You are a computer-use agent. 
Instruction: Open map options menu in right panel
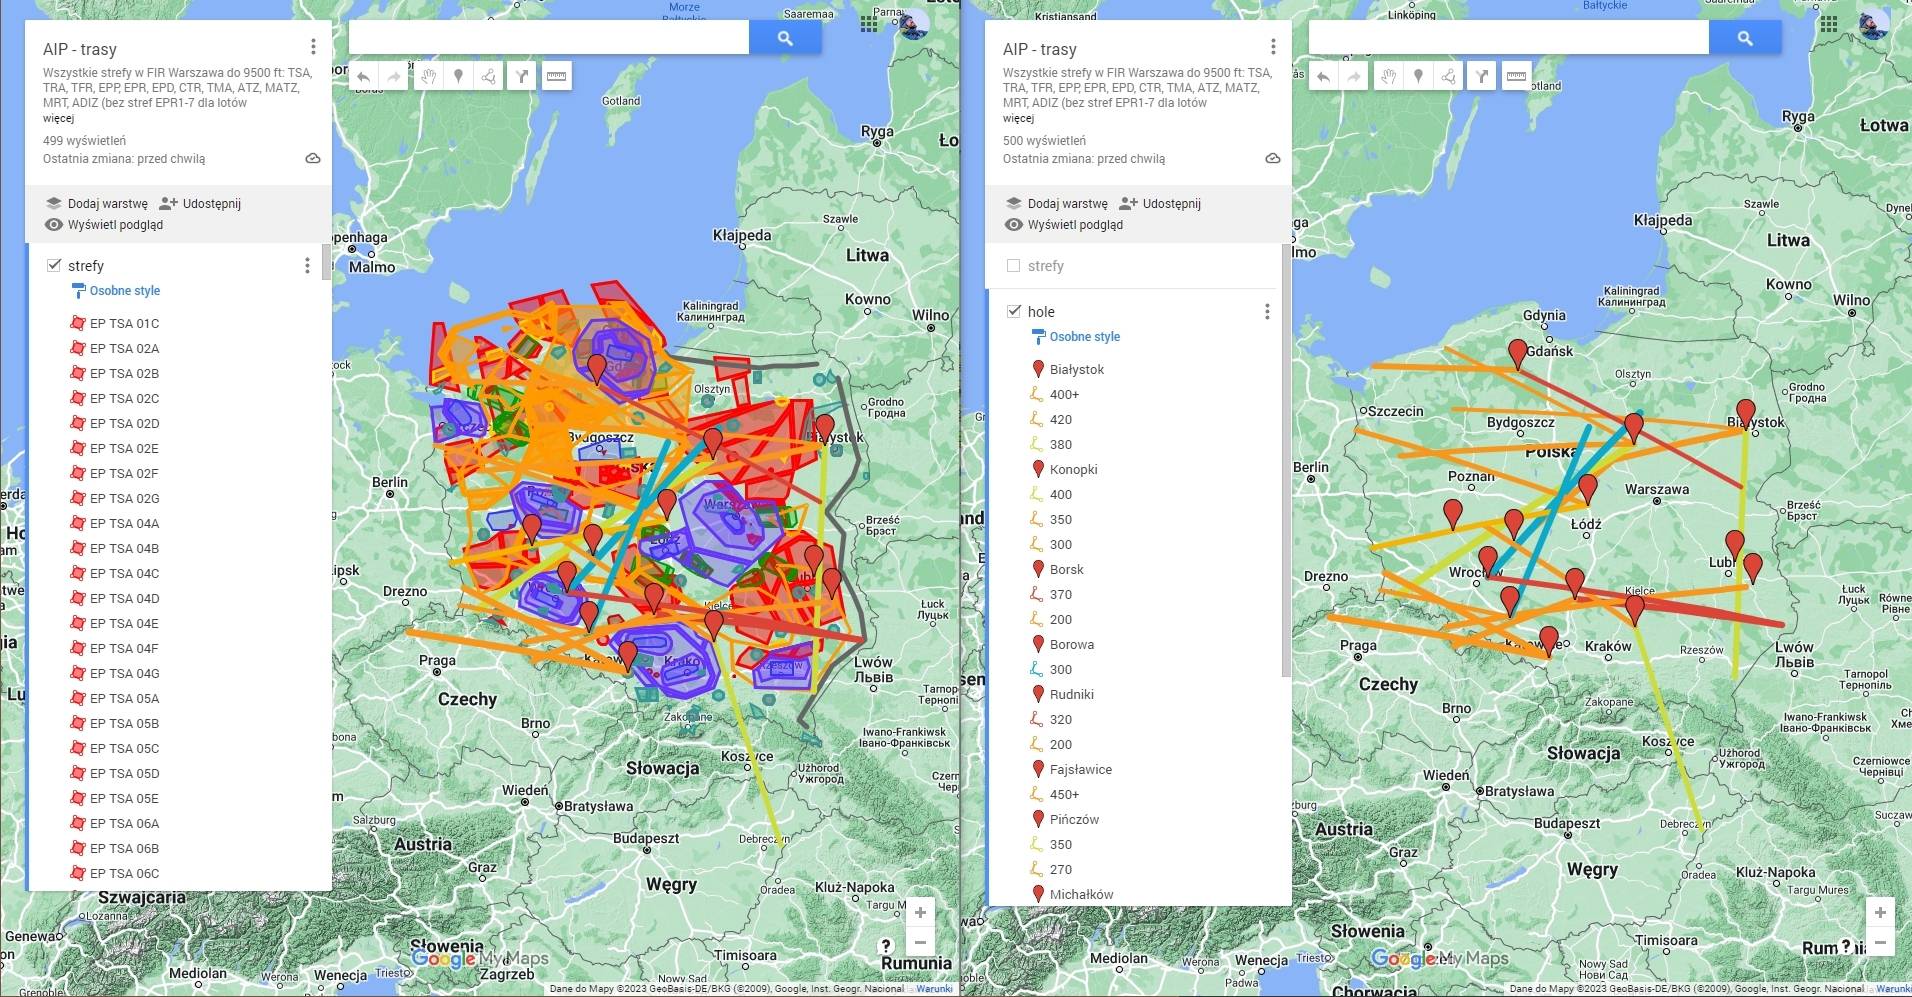[1273, 47]
